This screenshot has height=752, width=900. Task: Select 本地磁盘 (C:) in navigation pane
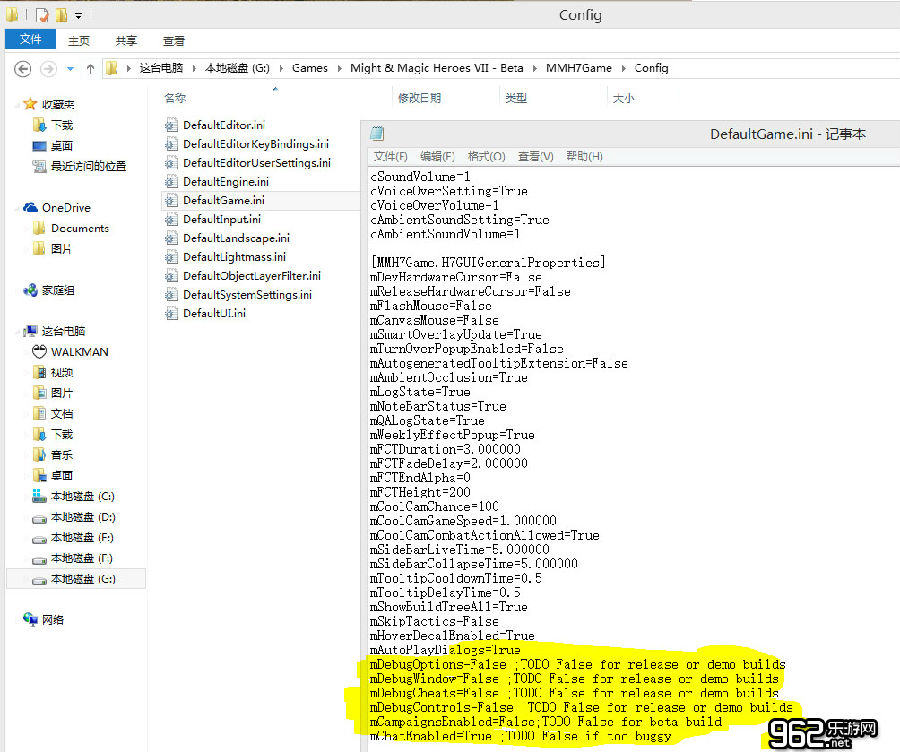click(82, 496)
